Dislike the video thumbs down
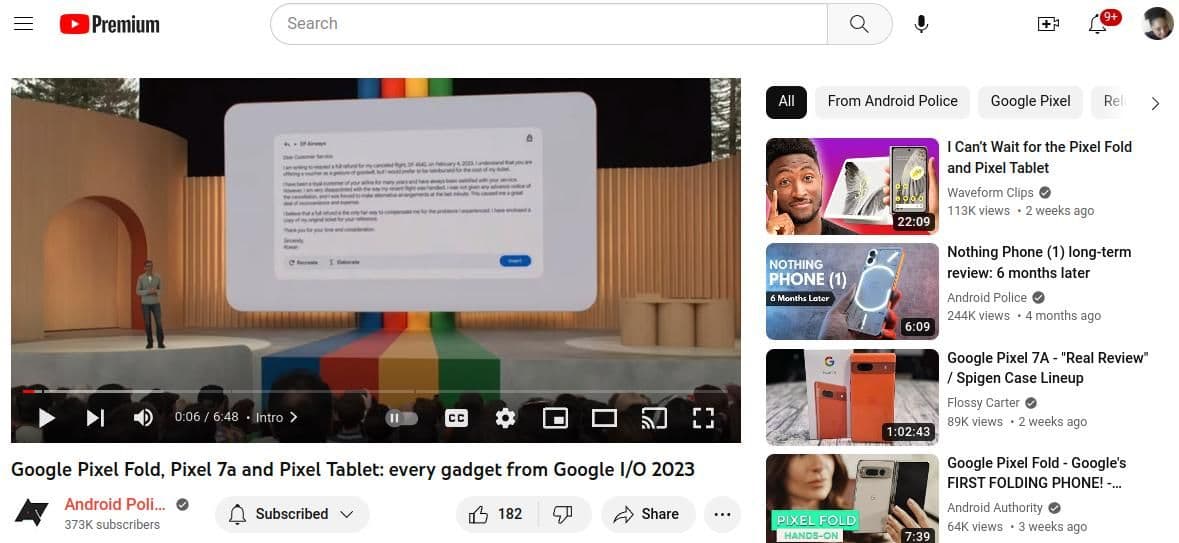 tap(562, 514)
